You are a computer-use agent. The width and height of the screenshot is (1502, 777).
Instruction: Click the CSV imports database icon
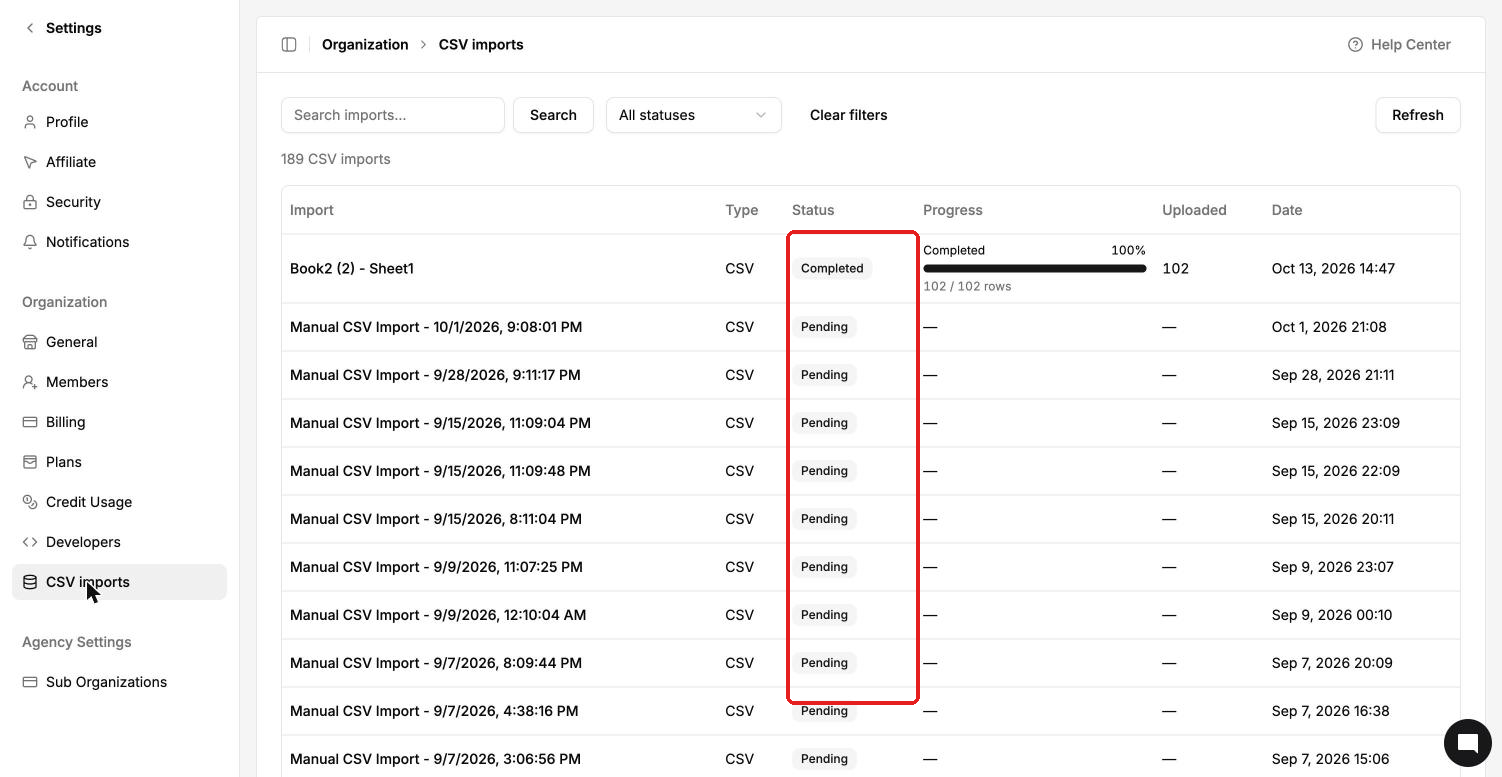pyautogui.click(x=30, y=582)
